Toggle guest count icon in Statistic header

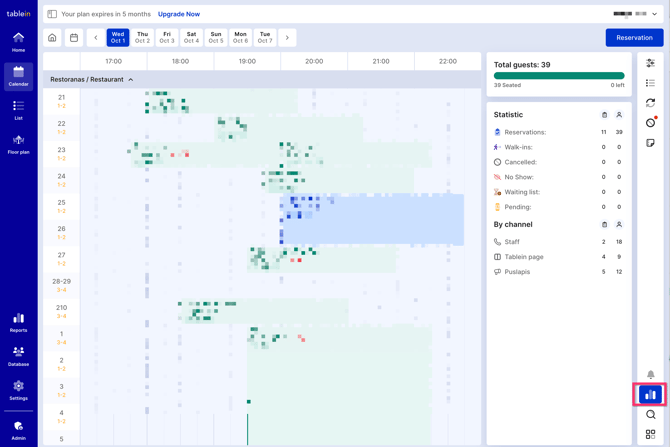[x=619, y=115]
